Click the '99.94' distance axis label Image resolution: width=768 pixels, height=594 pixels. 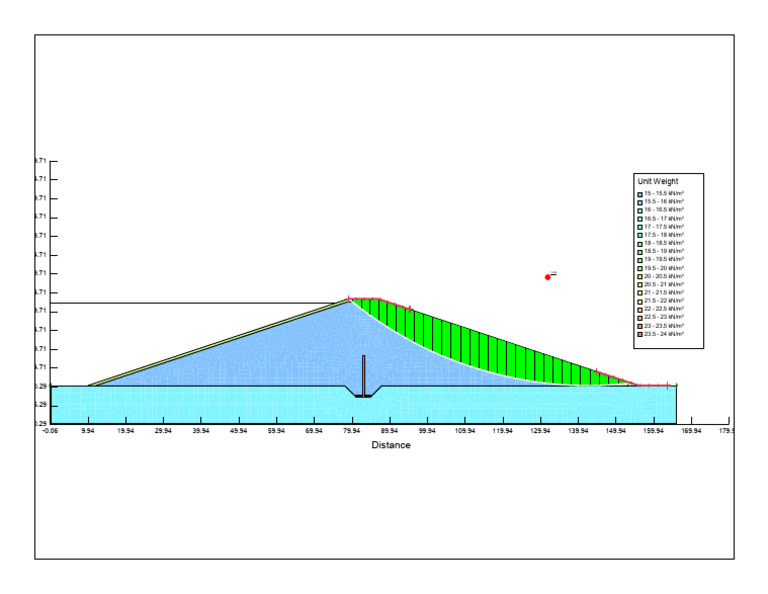pyautogui.click(x=427, y=431)
